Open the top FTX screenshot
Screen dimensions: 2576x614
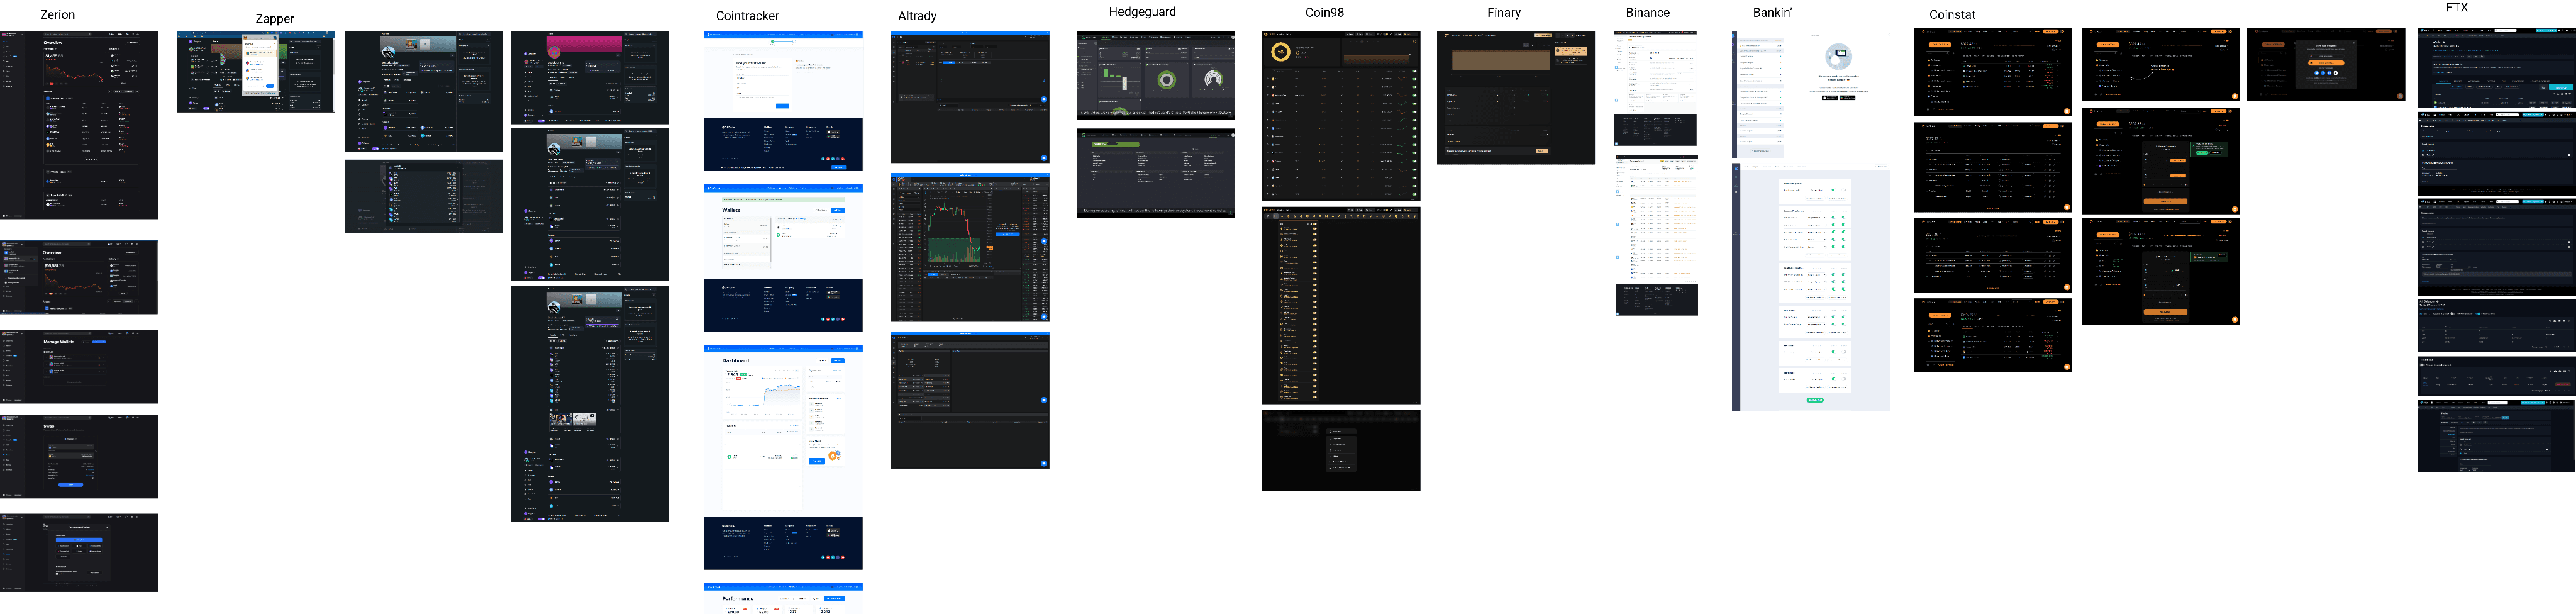[x=2497, y=68]
